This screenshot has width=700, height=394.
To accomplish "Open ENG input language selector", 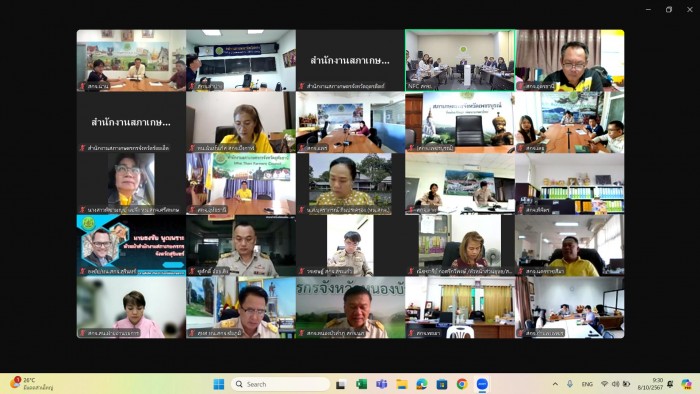I will coord(587,384).
